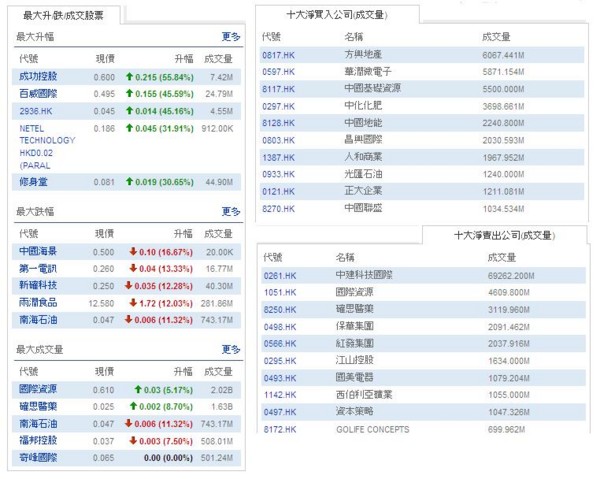Image resolution: width=600 pixels, height=479 pixels.
Task: Open stock code 0297.HK
Action: (279, 106)
